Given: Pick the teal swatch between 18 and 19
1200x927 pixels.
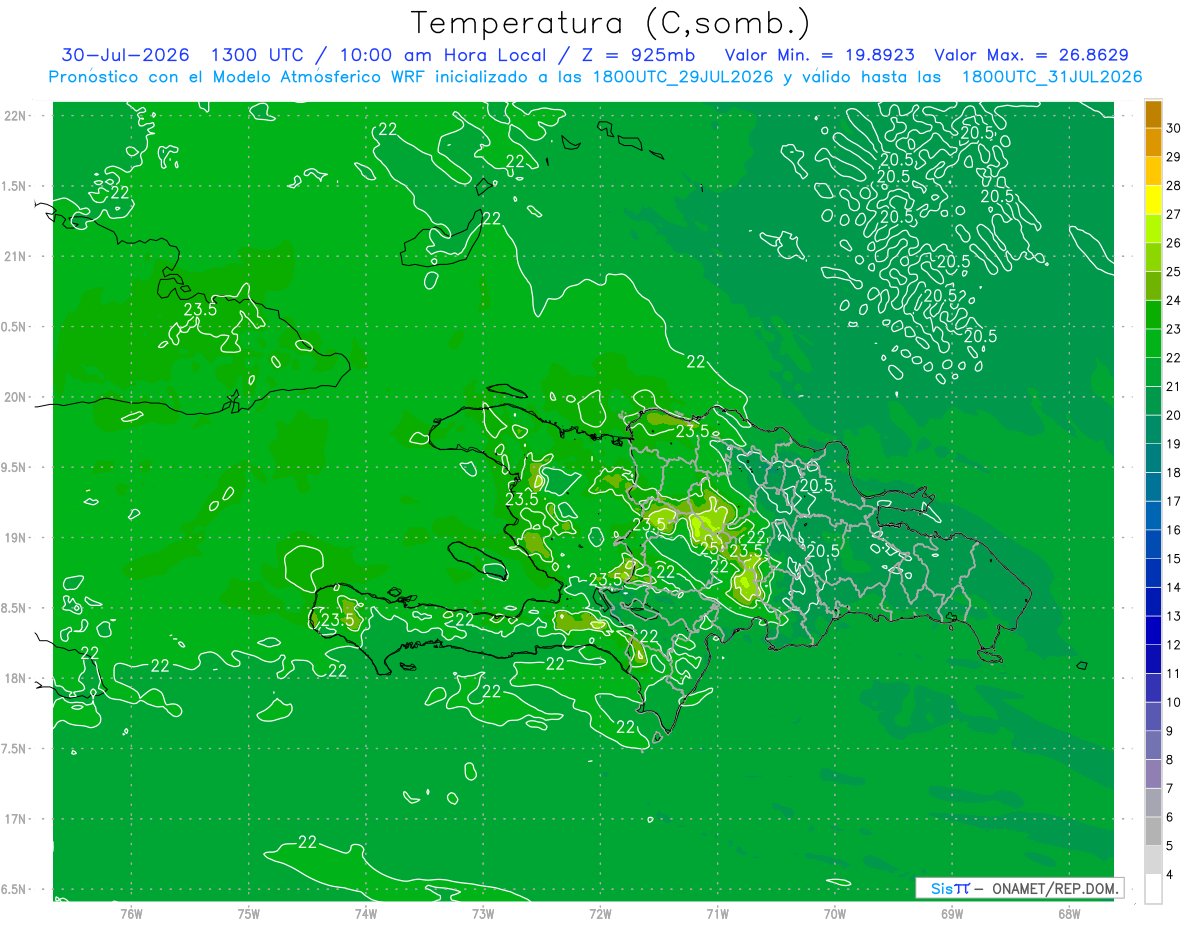Looking at the screenshot, I should click(x=1153, y=459).
